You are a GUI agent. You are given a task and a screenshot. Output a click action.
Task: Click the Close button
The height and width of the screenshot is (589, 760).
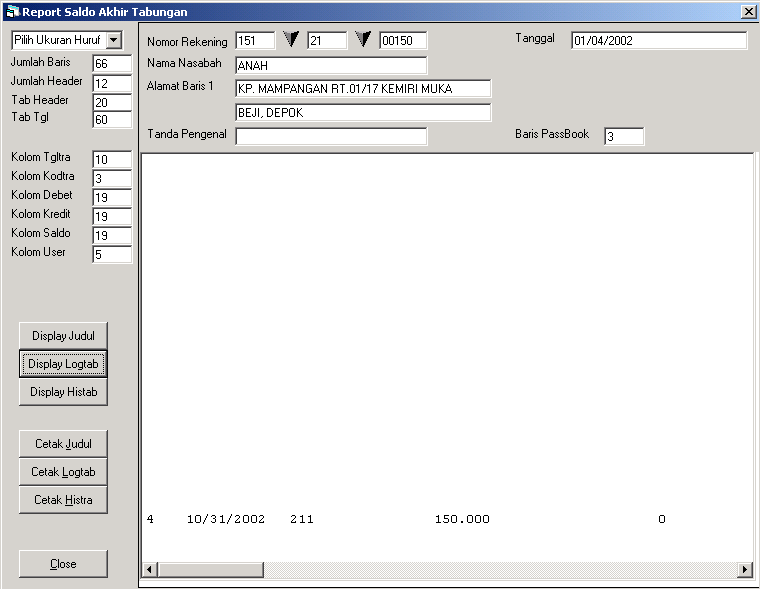click(x=63, y=564)
